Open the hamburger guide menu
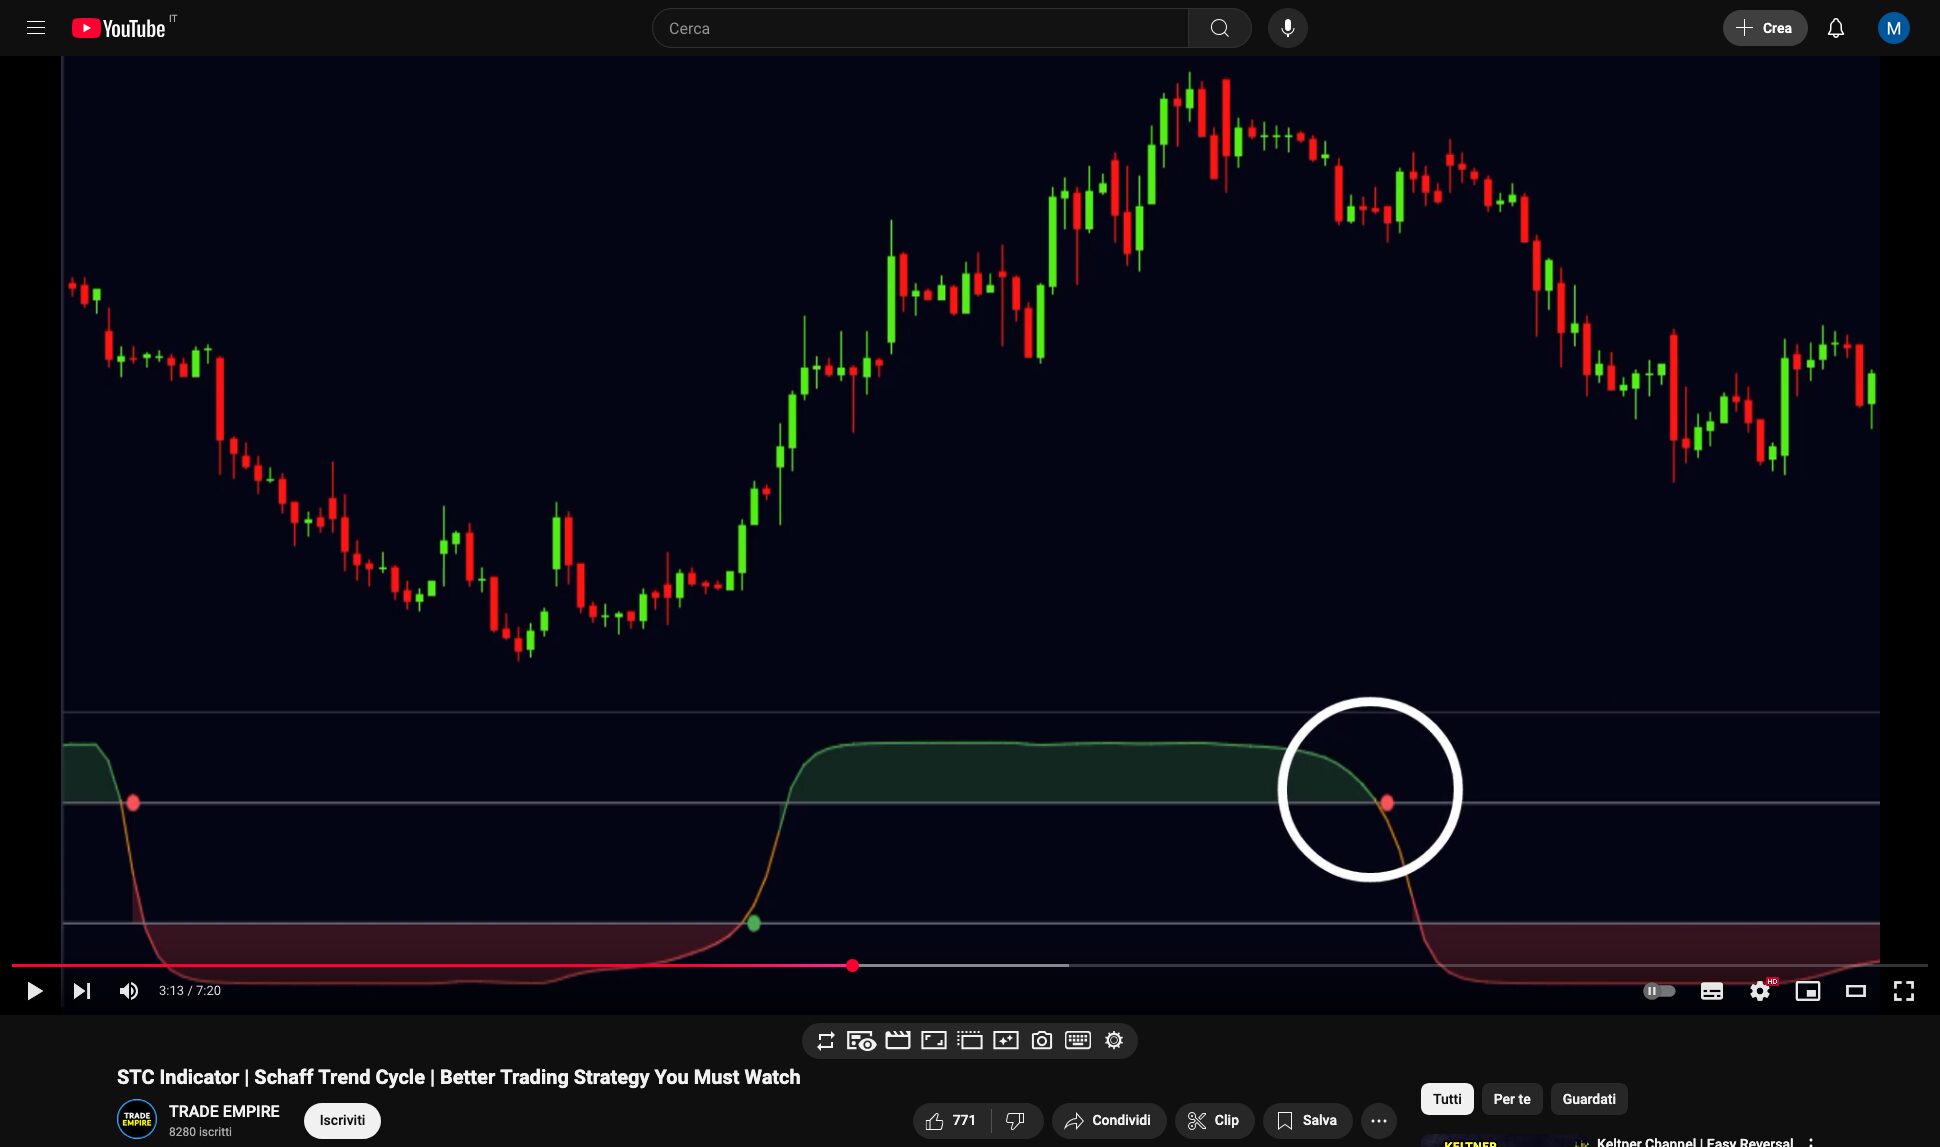This screenshot has height=1147, width=1940. coord(36,28)
